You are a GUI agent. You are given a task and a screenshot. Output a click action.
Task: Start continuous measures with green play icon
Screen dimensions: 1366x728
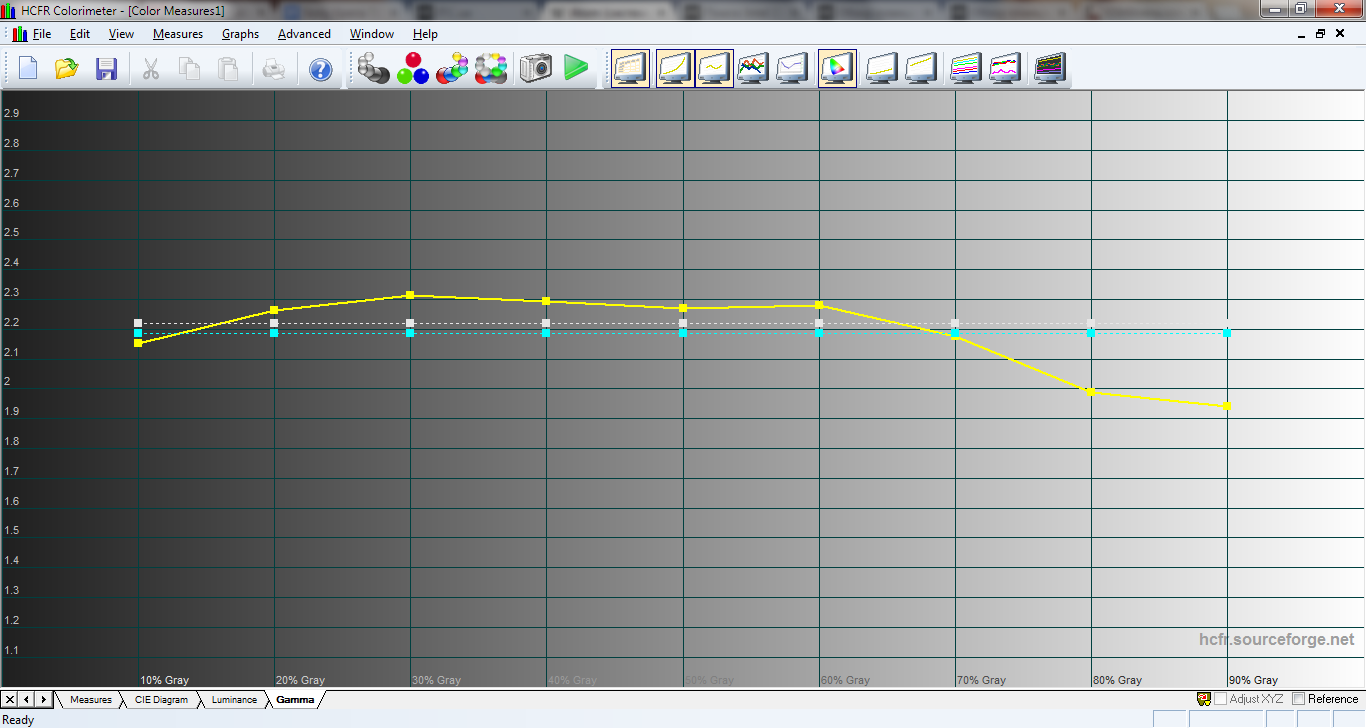click(x=575, y=68)
